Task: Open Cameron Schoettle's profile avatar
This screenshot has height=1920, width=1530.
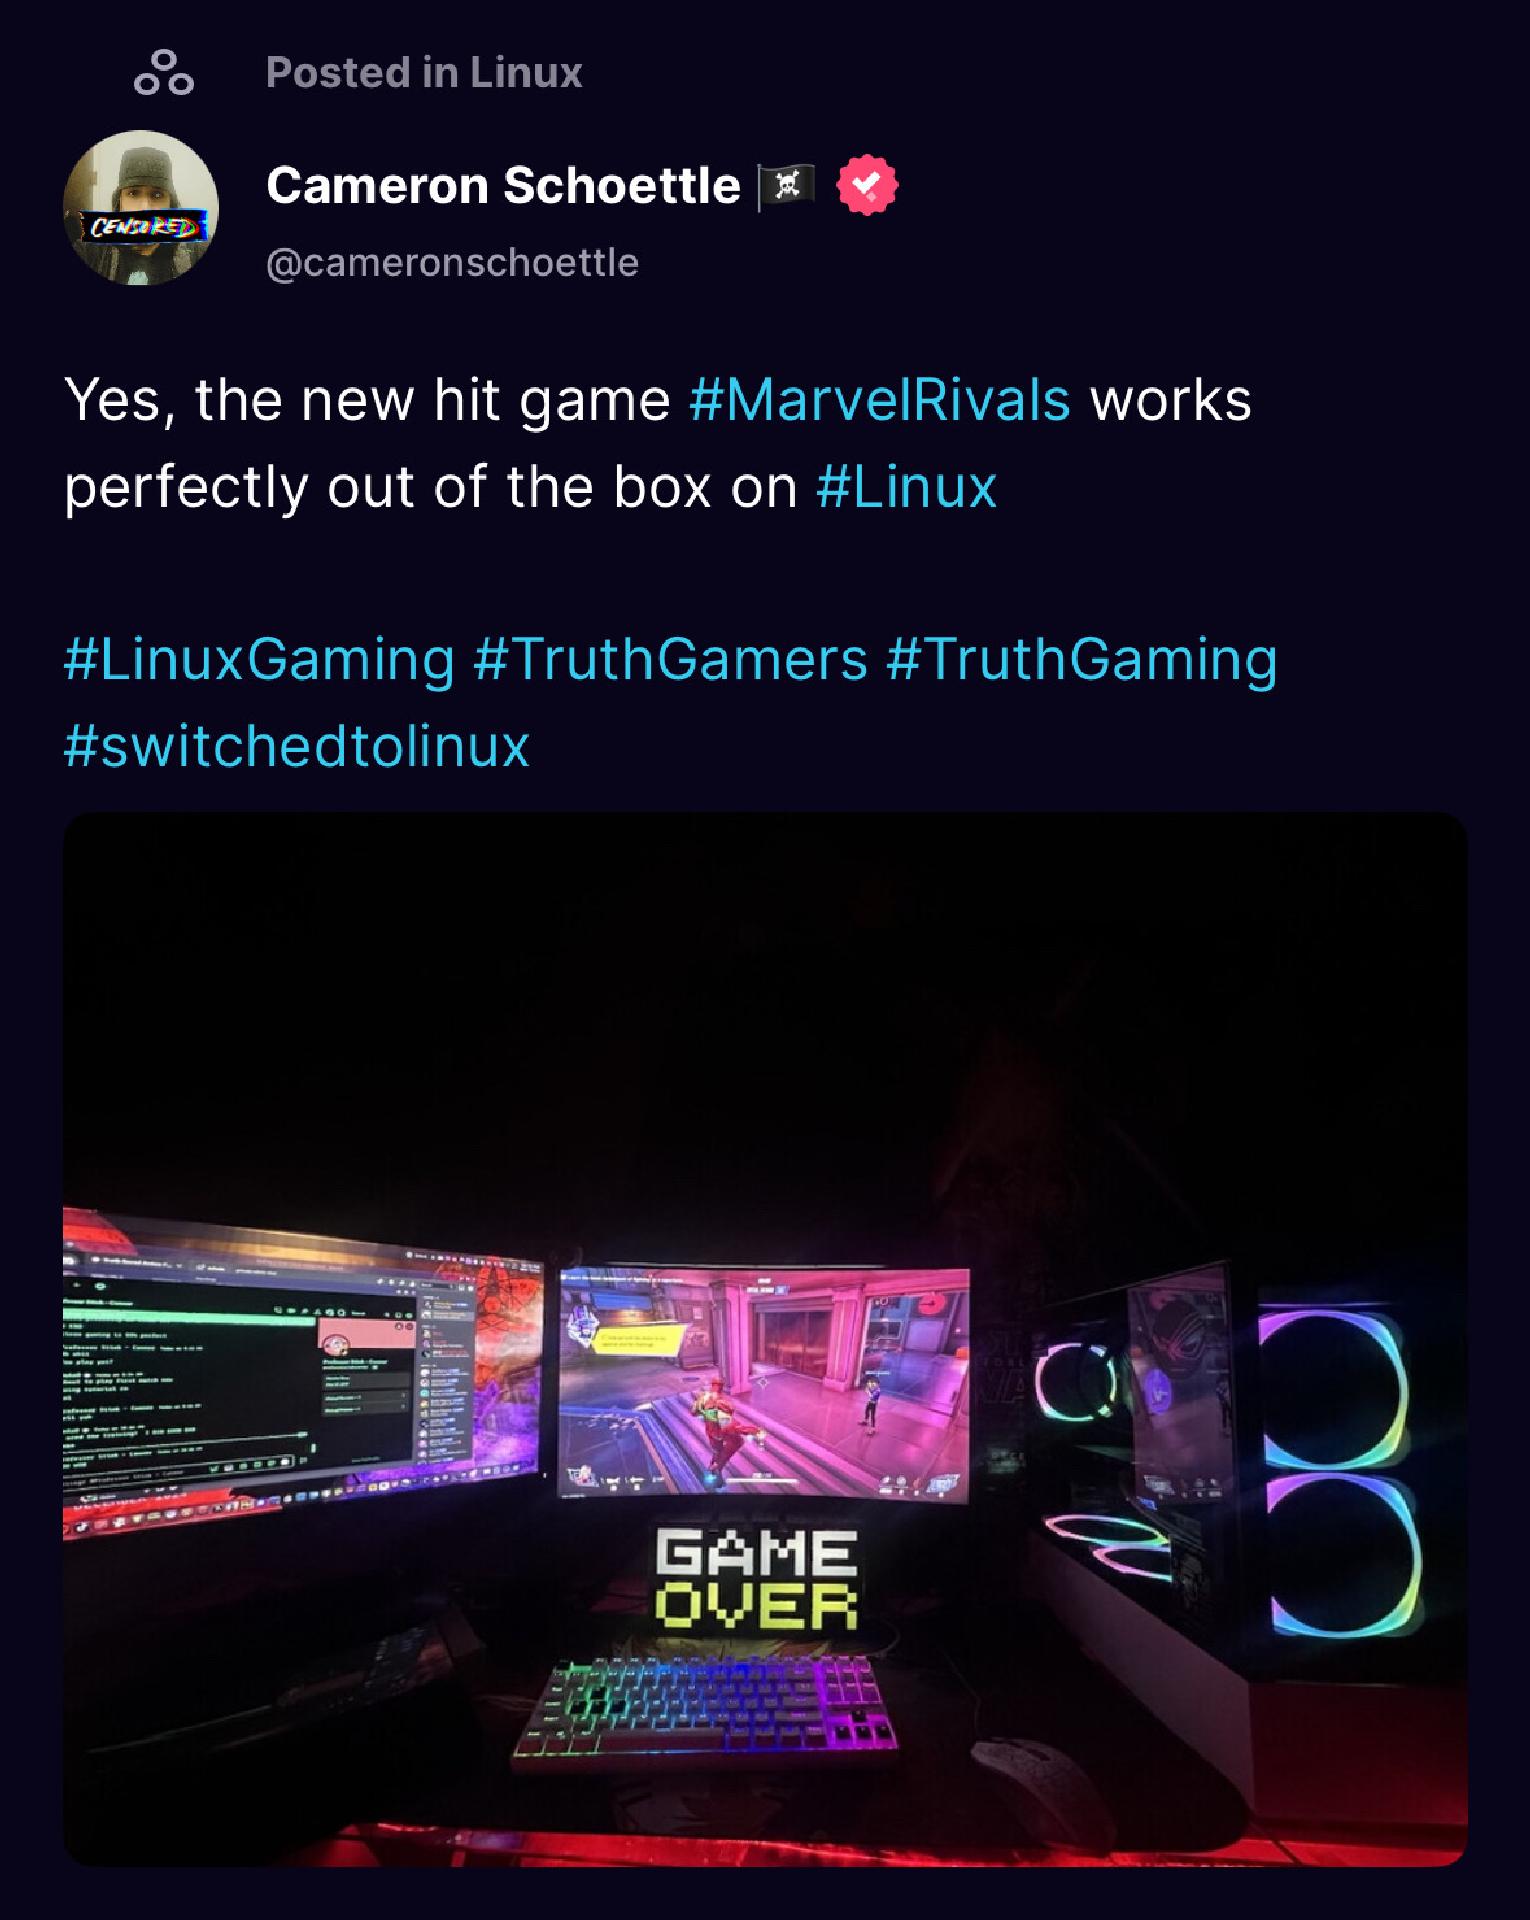Action: (141, 208)
